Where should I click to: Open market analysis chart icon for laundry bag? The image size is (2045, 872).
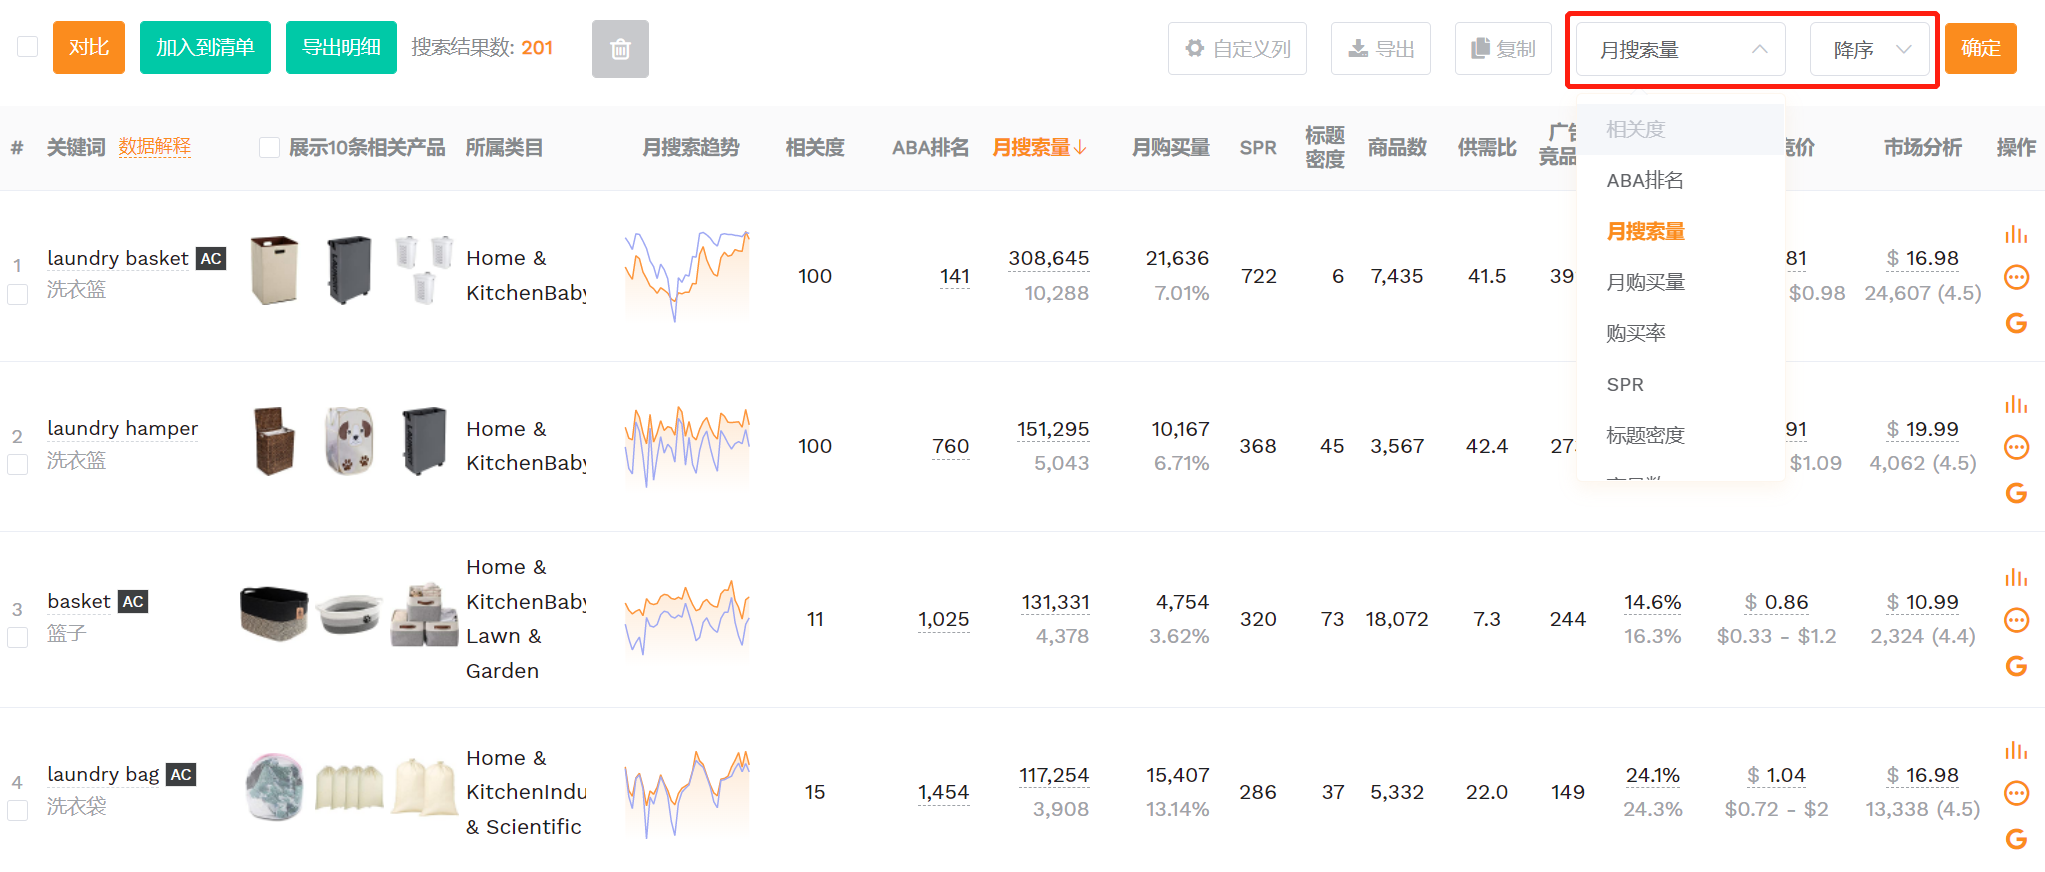2016,751
